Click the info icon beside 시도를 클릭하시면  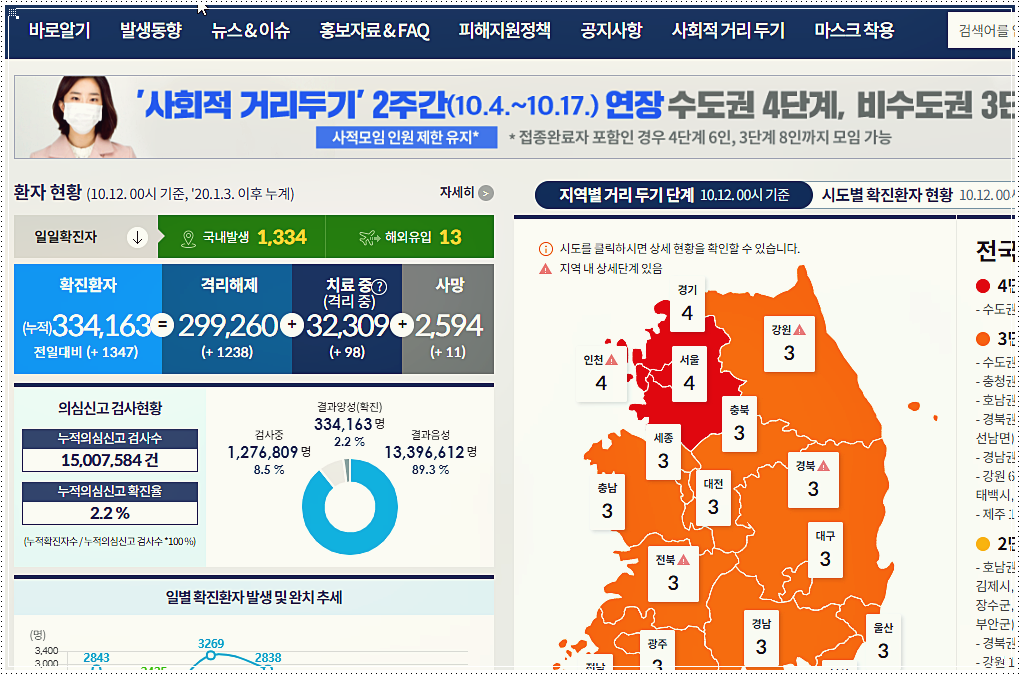[x=546, y=248]
